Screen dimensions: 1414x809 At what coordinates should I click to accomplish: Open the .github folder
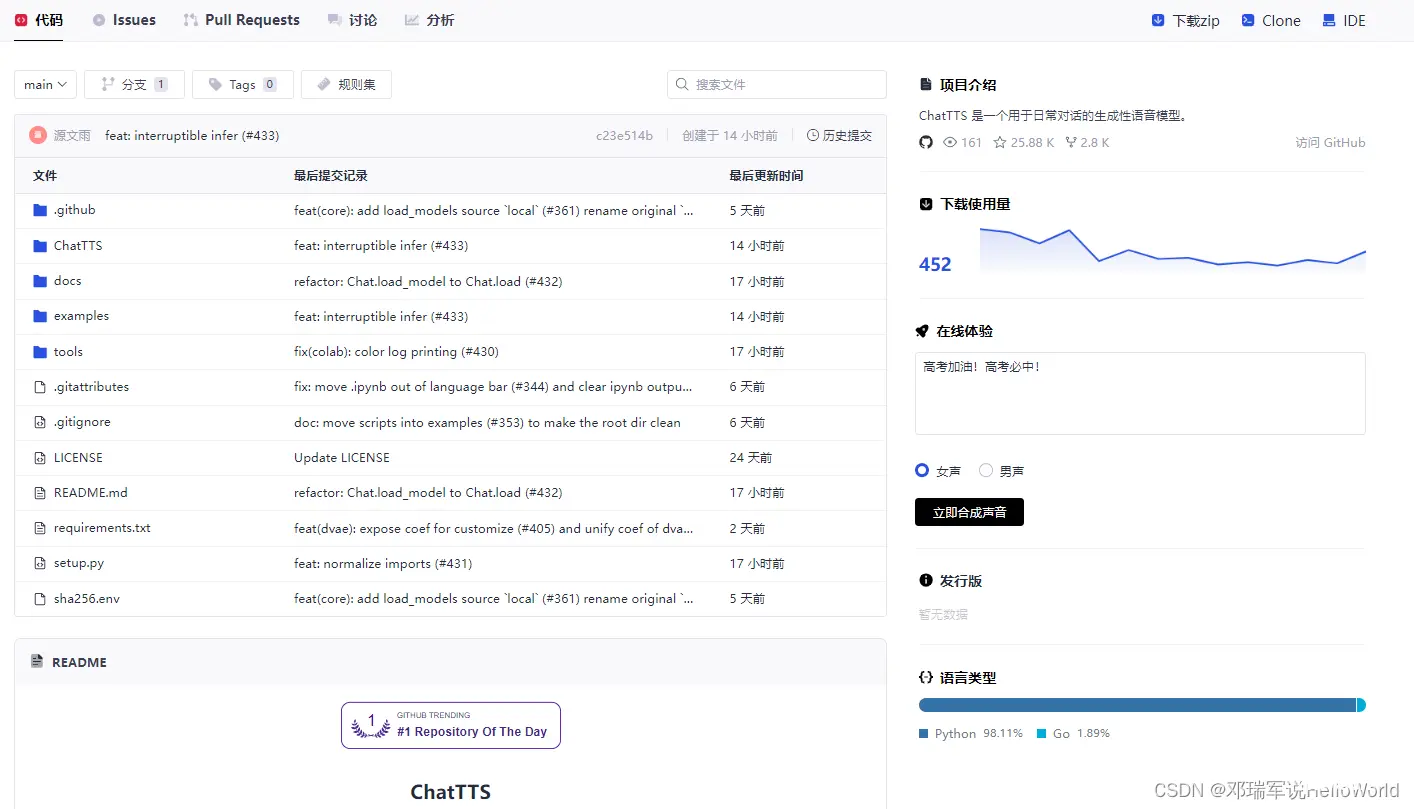point(74,210)
